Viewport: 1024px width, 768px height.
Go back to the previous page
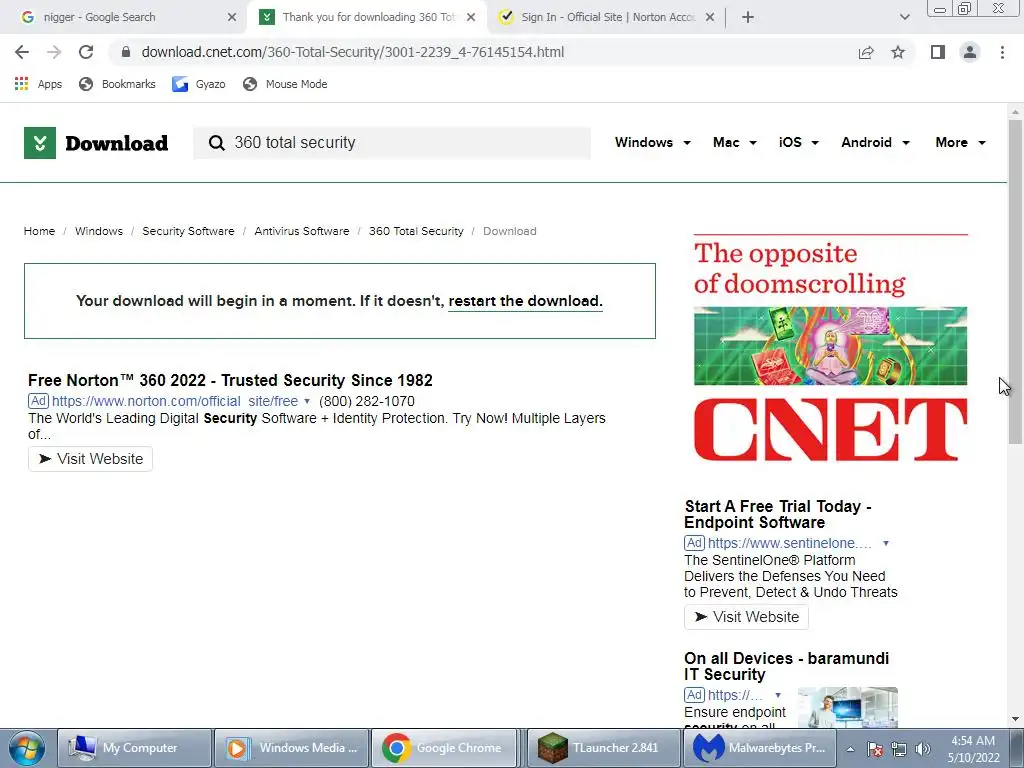click(x=22, y=52)
